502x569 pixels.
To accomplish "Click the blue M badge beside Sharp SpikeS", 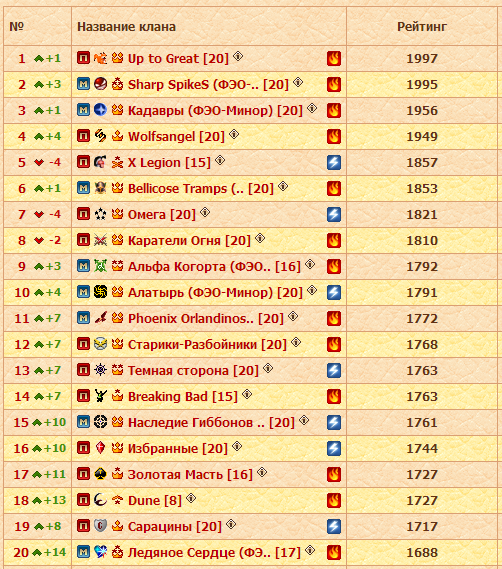I will click(x=83, y=84).
